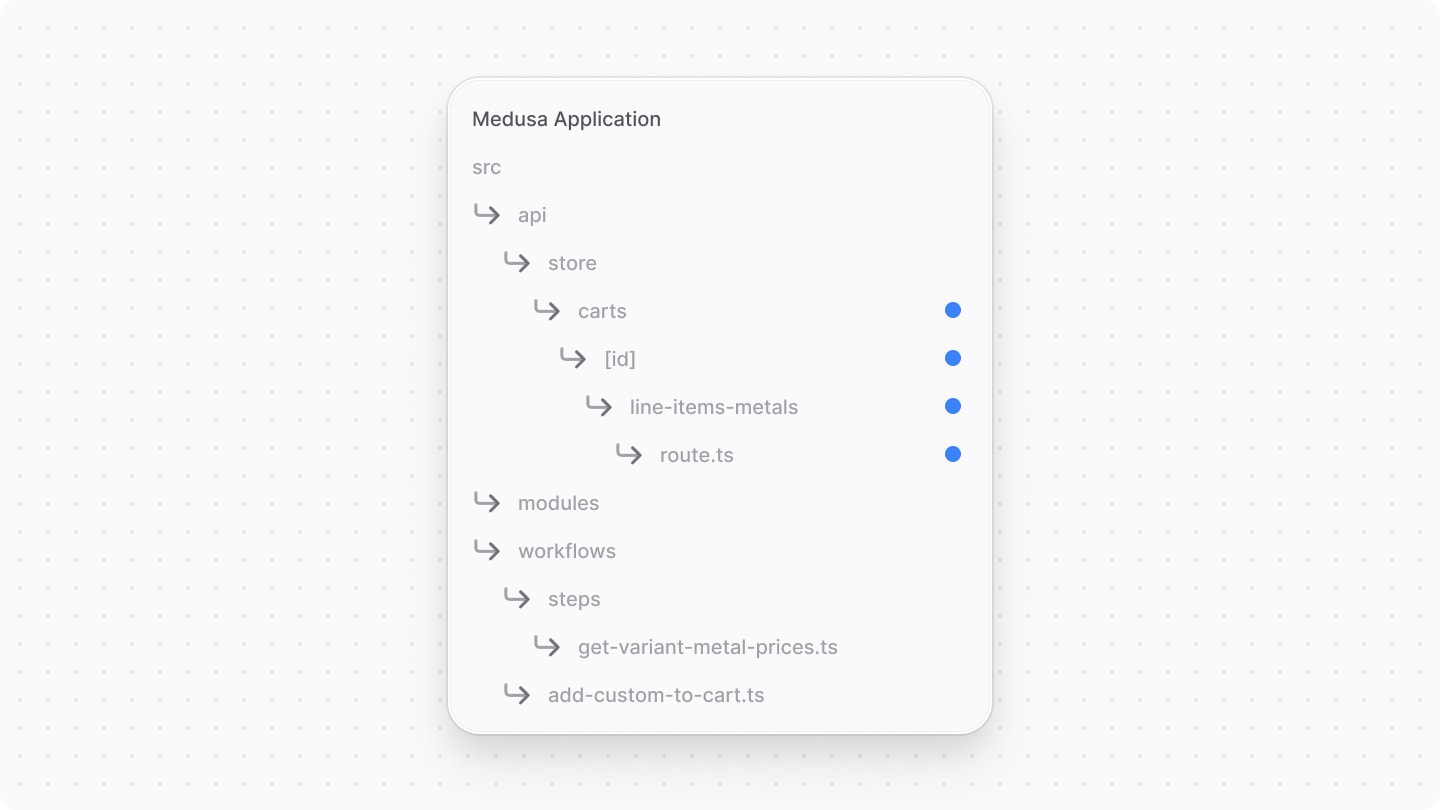Select the line-items-metals folder
Image resolution: width=1440 pixels, height=810 pixels.
pyautogui.click(x=714, y=407)
